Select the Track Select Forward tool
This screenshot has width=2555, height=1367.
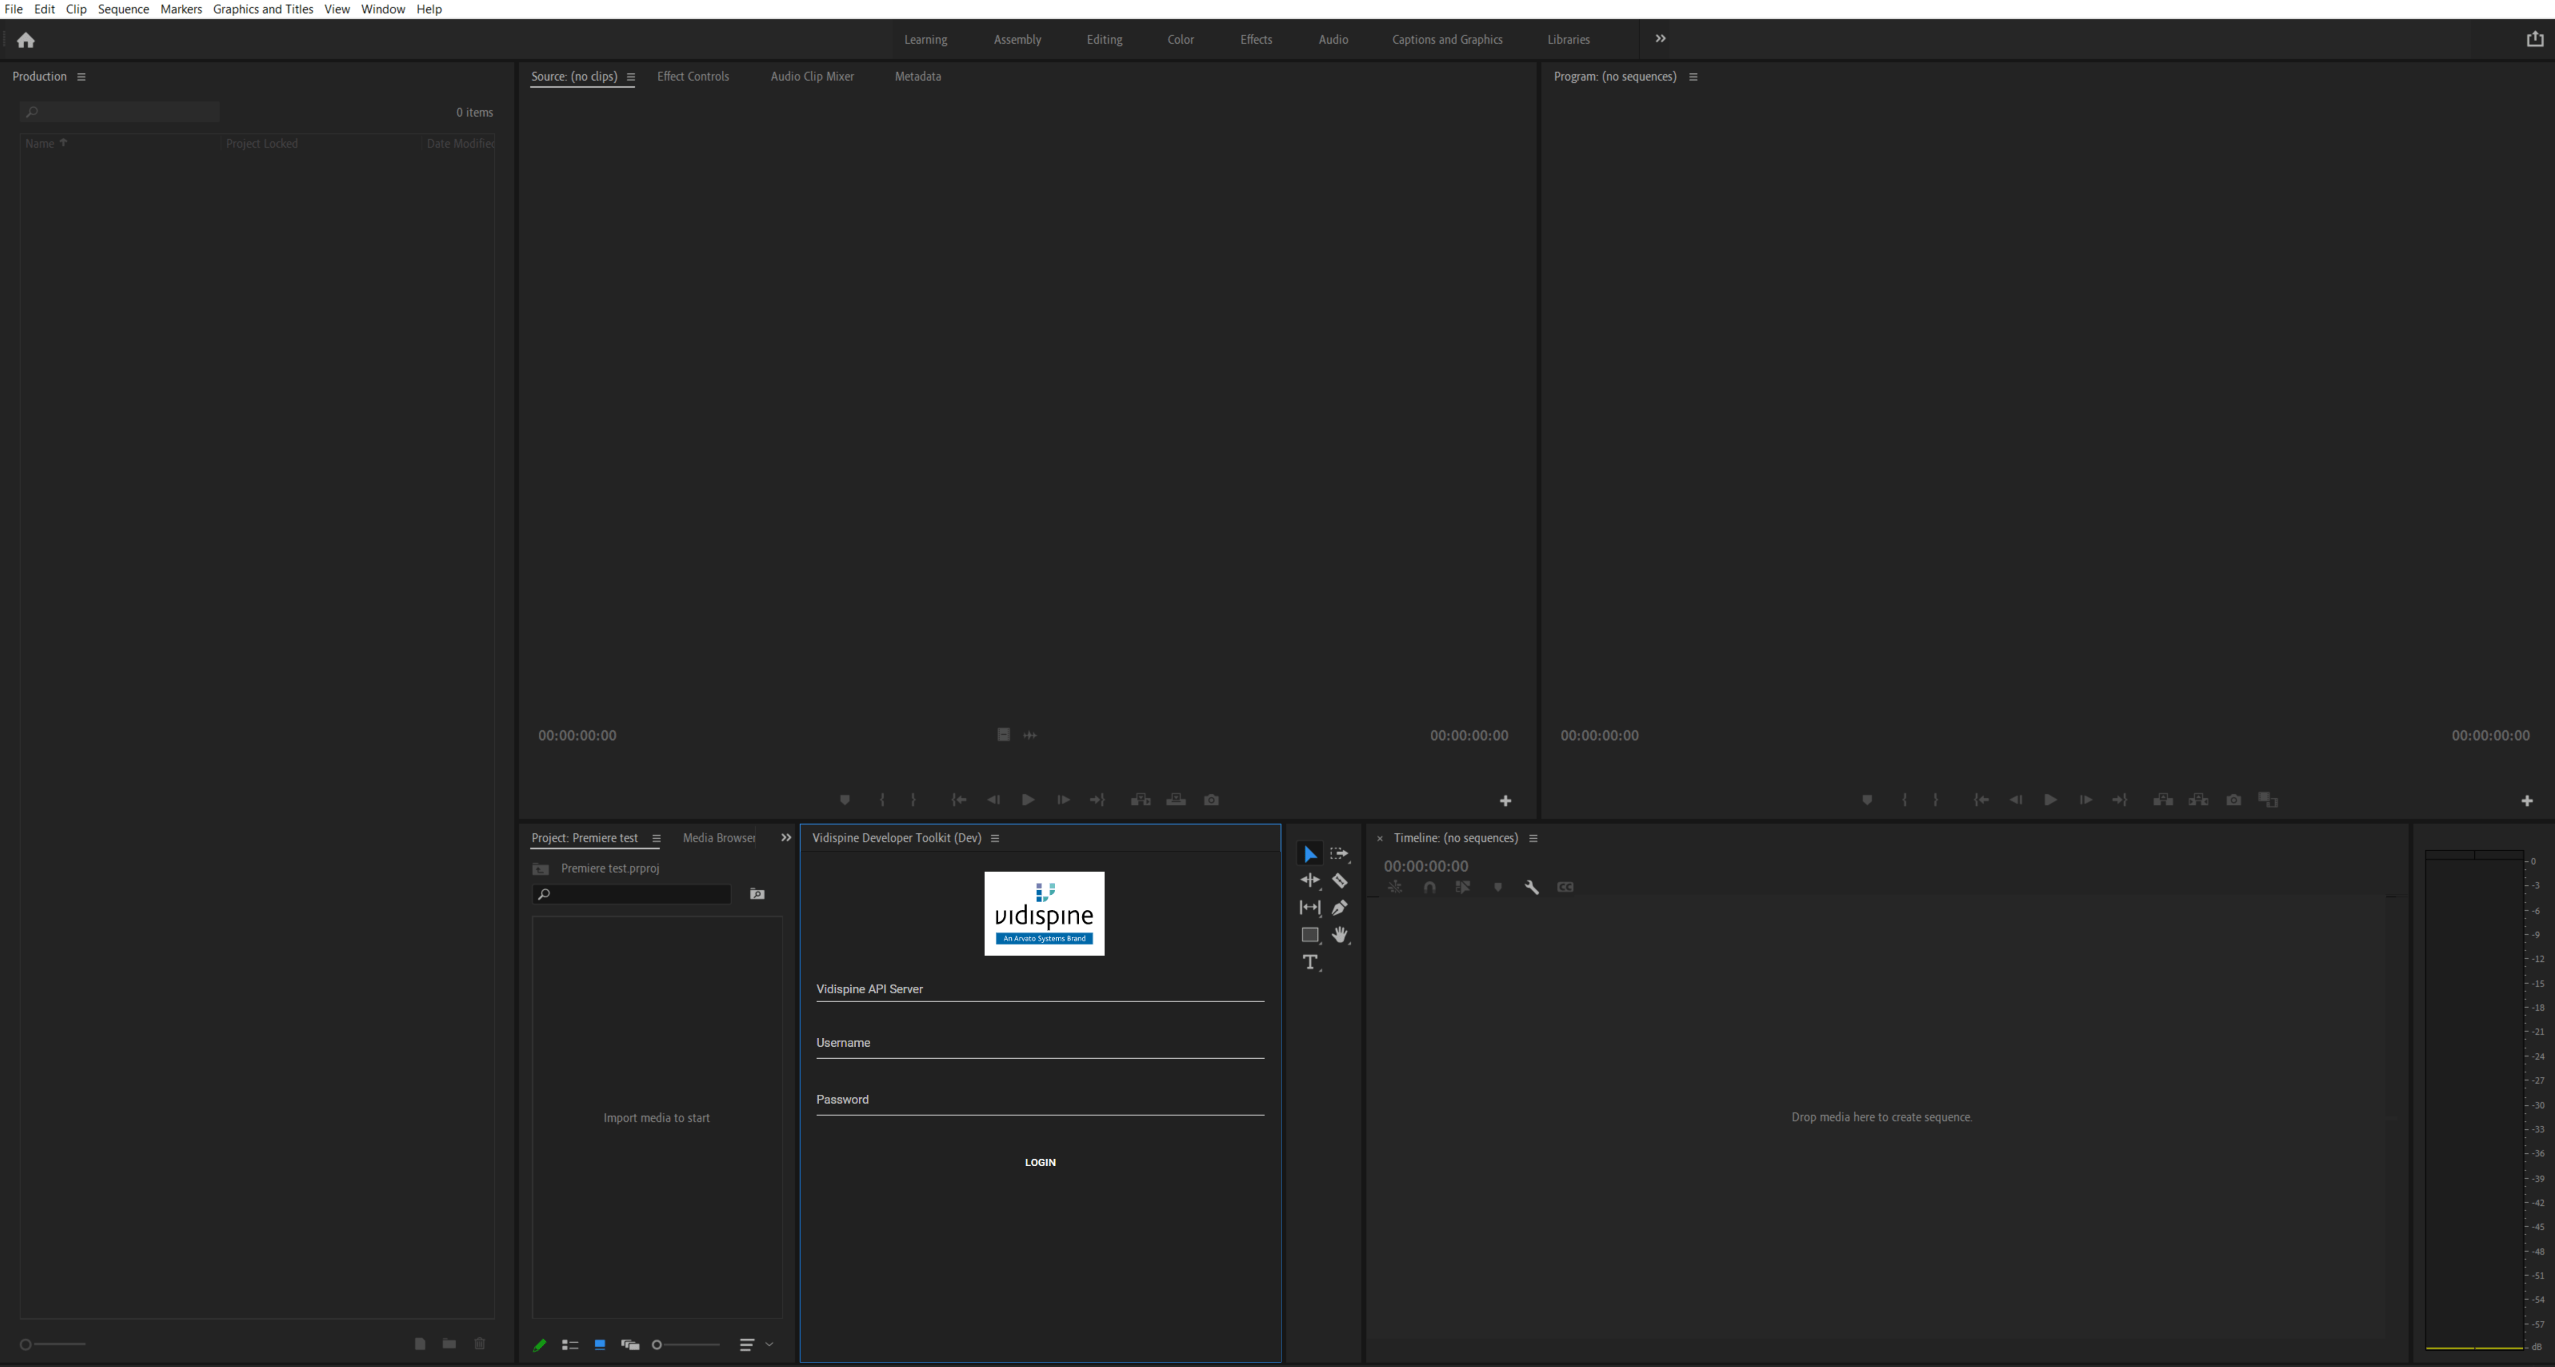point(1340,854)
